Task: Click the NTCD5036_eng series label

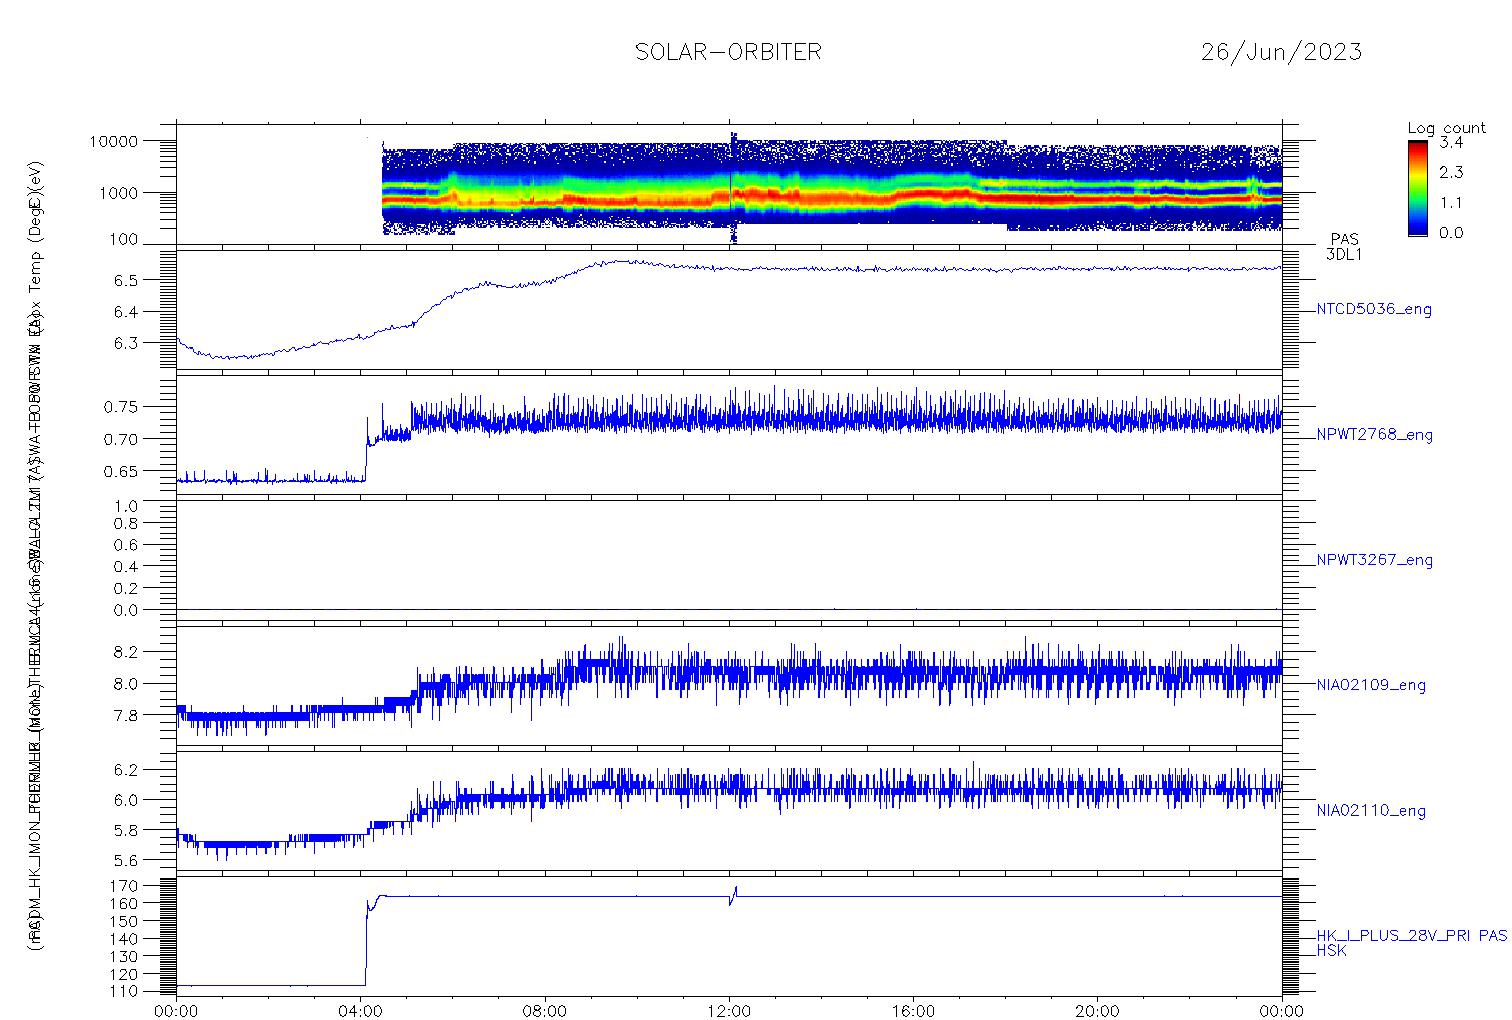Action: 1374,310
